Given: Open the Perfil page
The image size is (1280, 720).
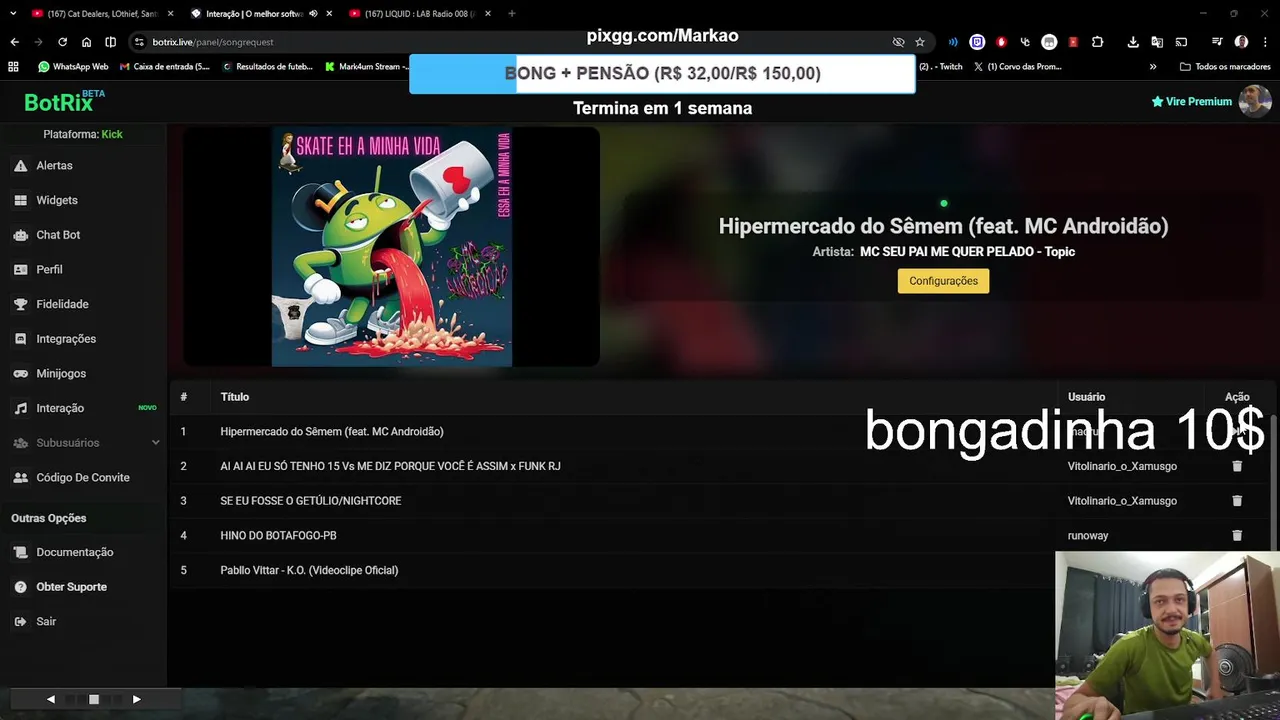Looking at the screenshot, I should pyautogui.click(x=49, y=269).
